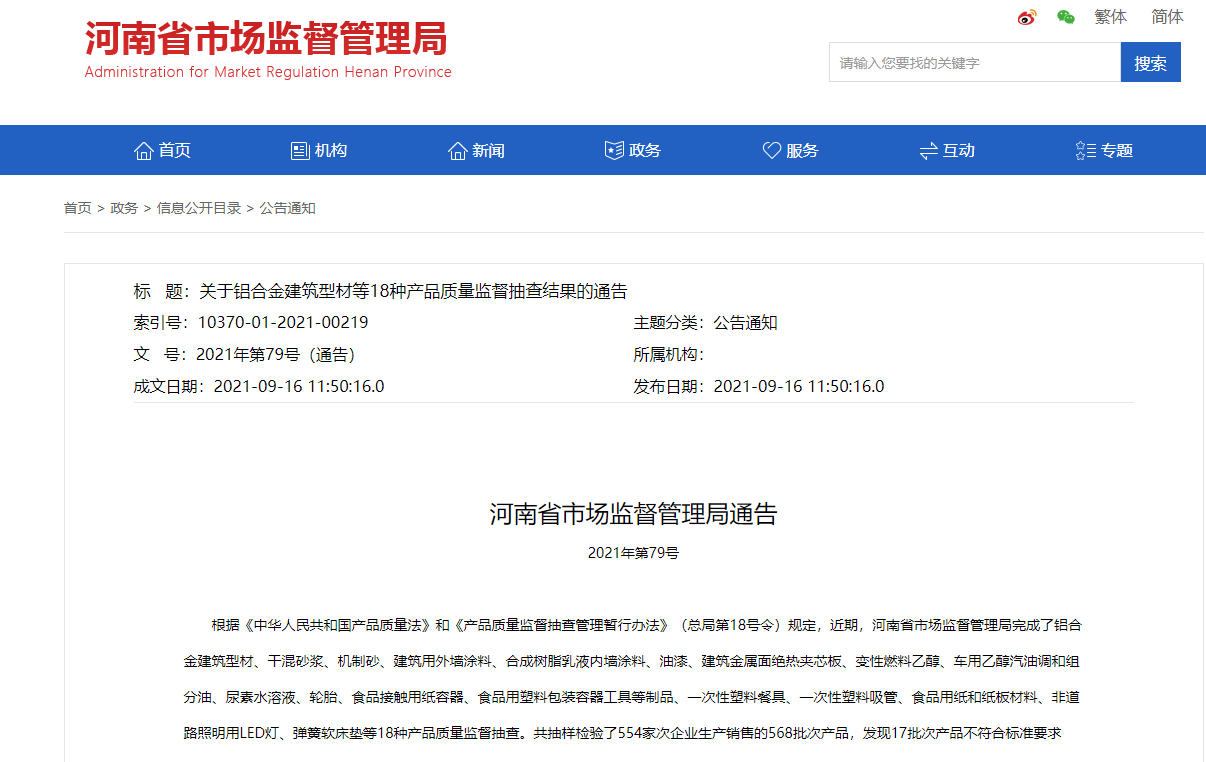Click the heading 河南省市场监督管理局通告

tap(633, 515)
